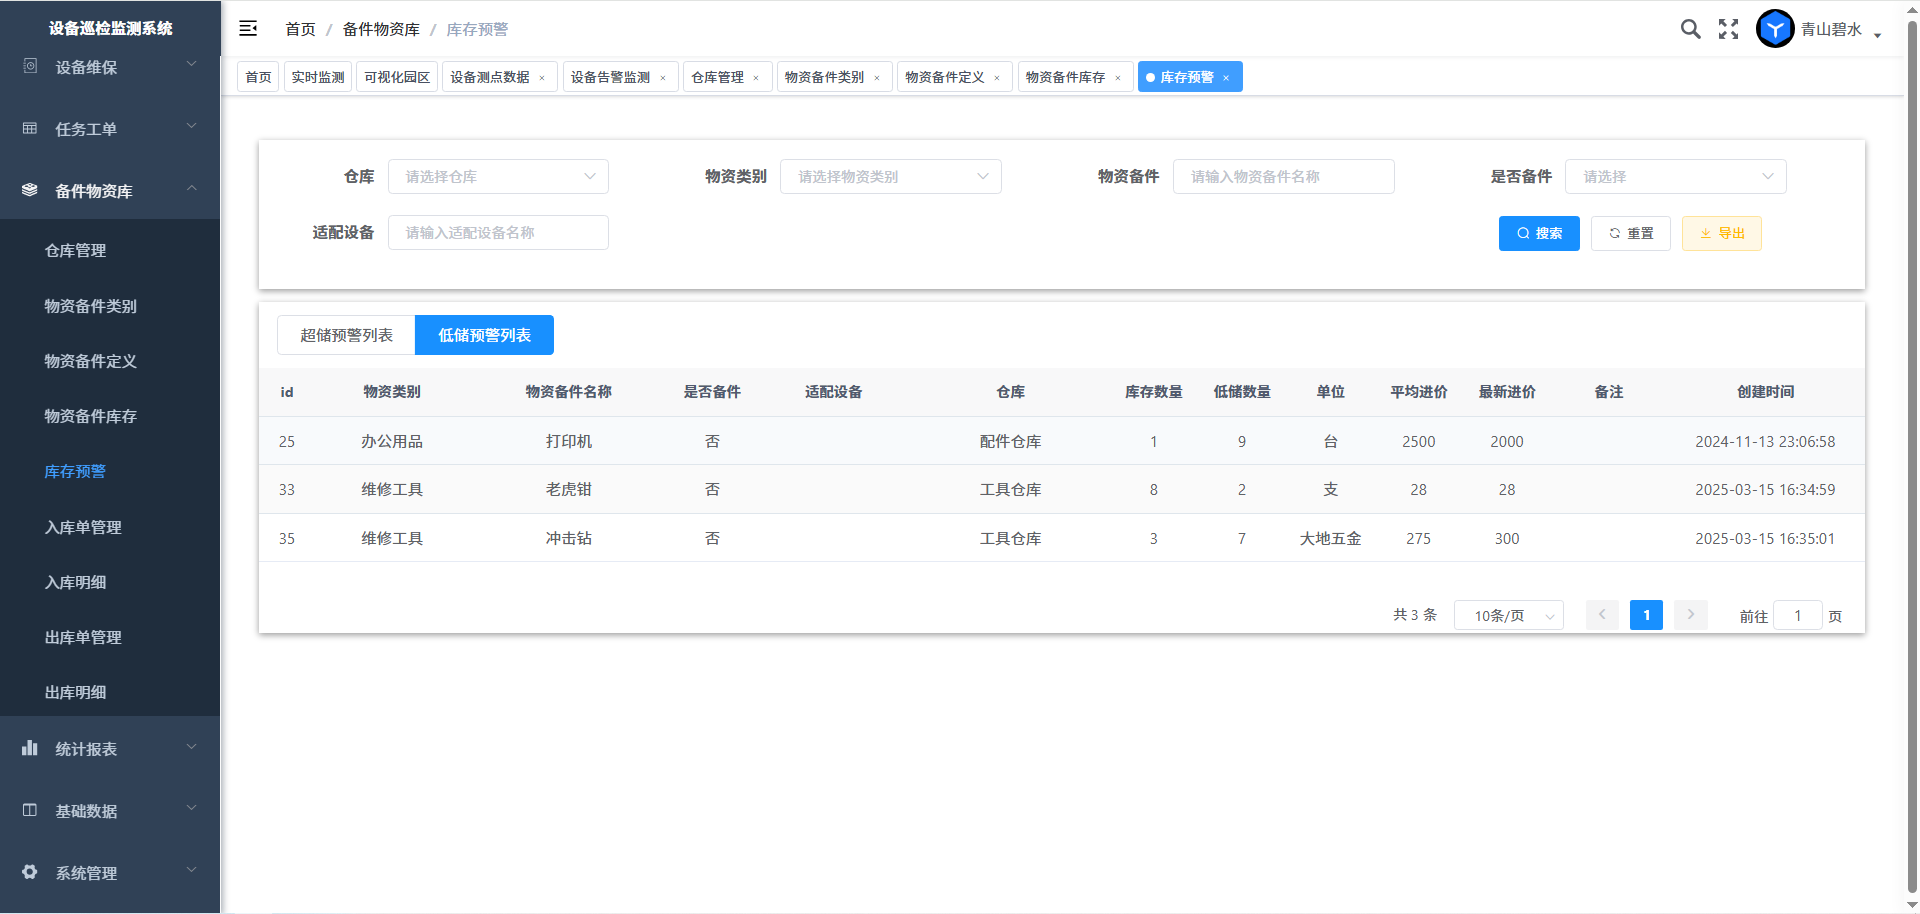Screen dimensions: 1920x914
Task: Change the 10条/页 page size selector
Action: click(x=1508, y=616)
